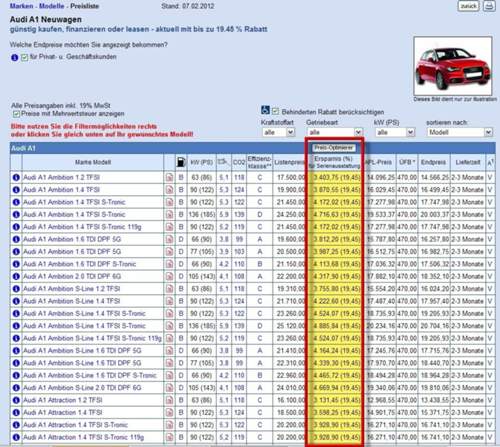Click the Listenpreis value 24.010,00
500x447 pixels.
[291, 388]
